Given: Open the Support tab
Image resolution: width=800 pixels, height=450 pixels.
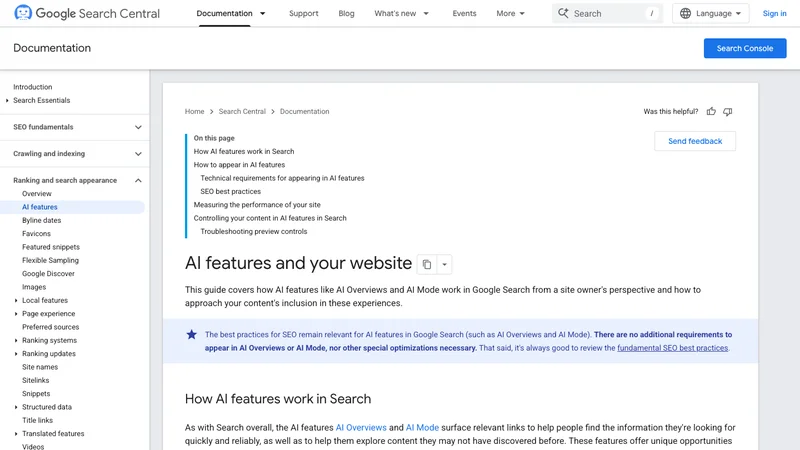Looking at the screenshot, I should click(x=304, y=13).
